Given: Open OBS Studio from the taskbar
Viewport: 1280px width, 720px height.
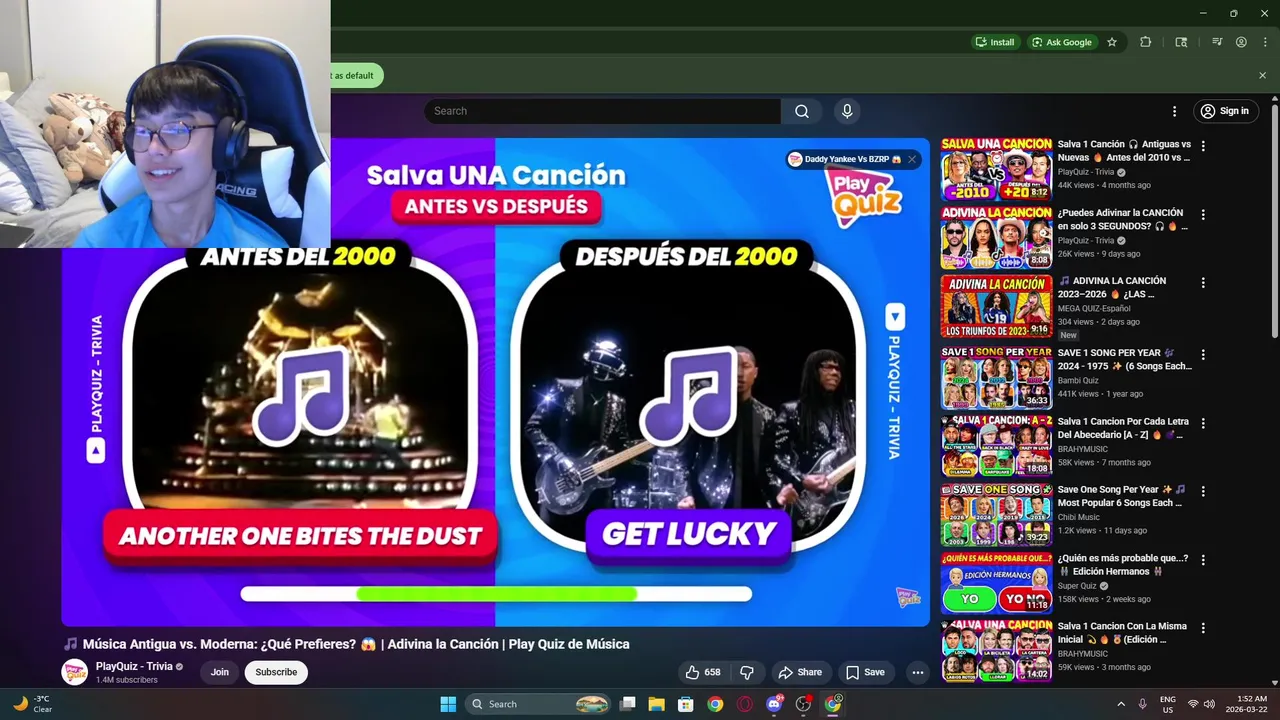Looking at the screenshot, I should (x=803, y=704).
